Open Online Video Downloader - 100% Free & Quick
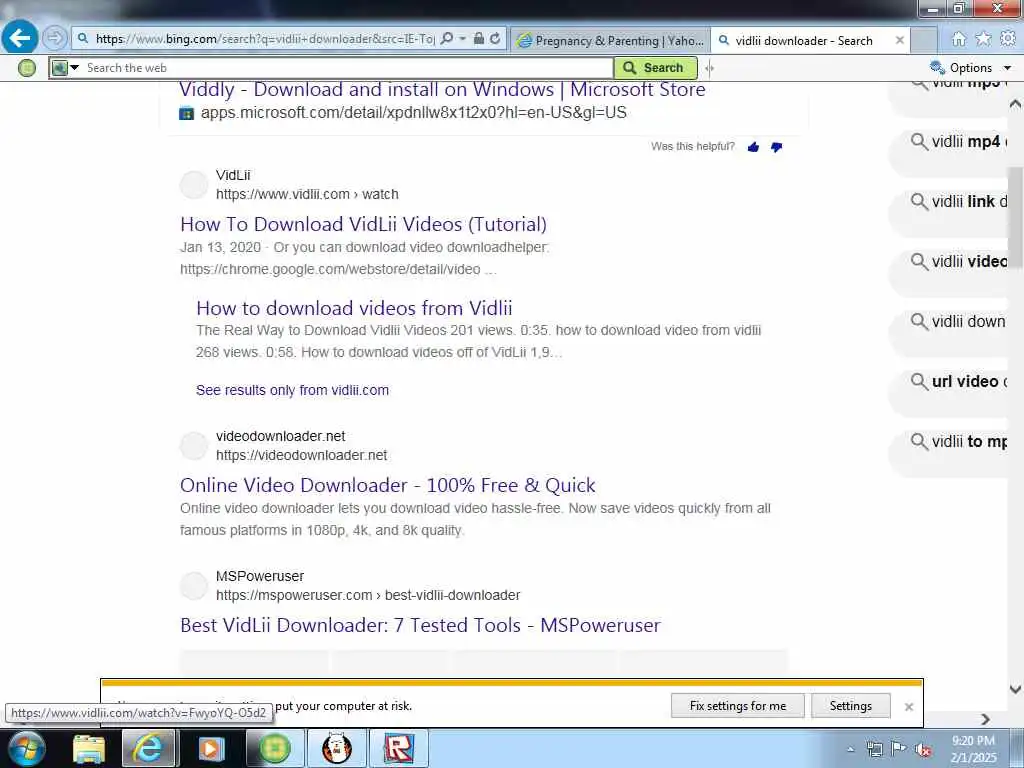Viewport: 1024px width, 768px height. click(x=387, y=485)
